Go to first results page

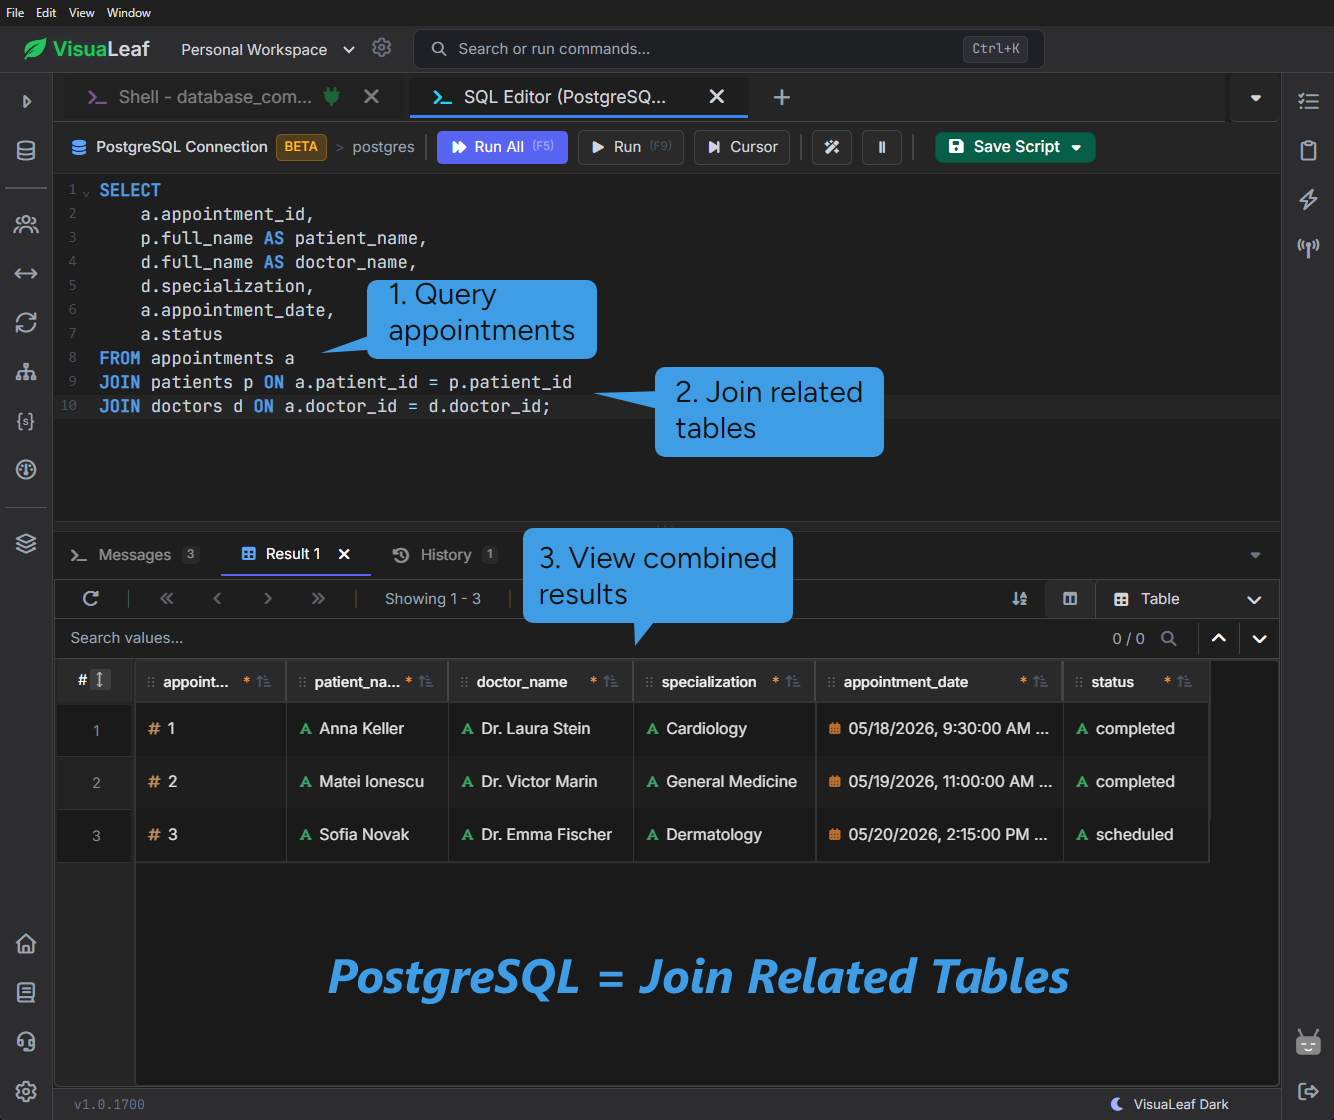click(x=167, y=598)
